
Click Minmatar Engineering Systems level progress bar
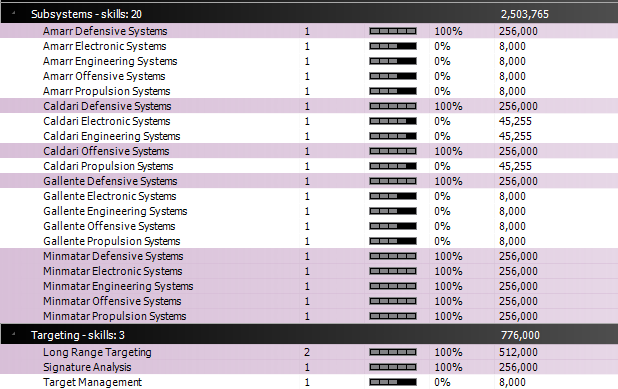pyautogui.click(x=393, y=286)
